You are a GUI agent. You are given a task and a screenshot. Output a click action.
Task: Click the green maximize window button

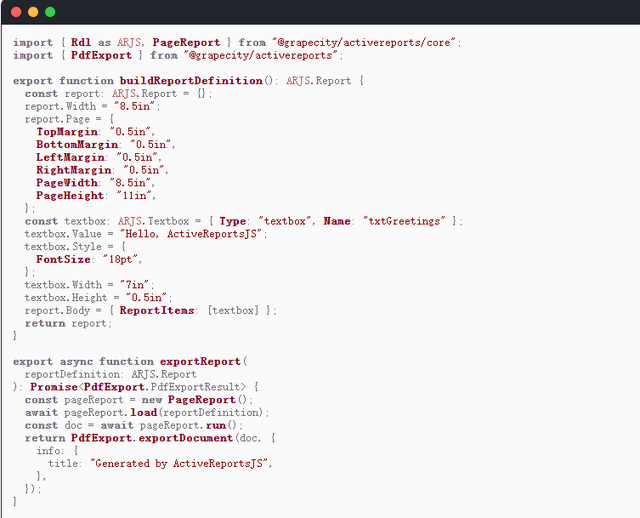tap(50, 12)
